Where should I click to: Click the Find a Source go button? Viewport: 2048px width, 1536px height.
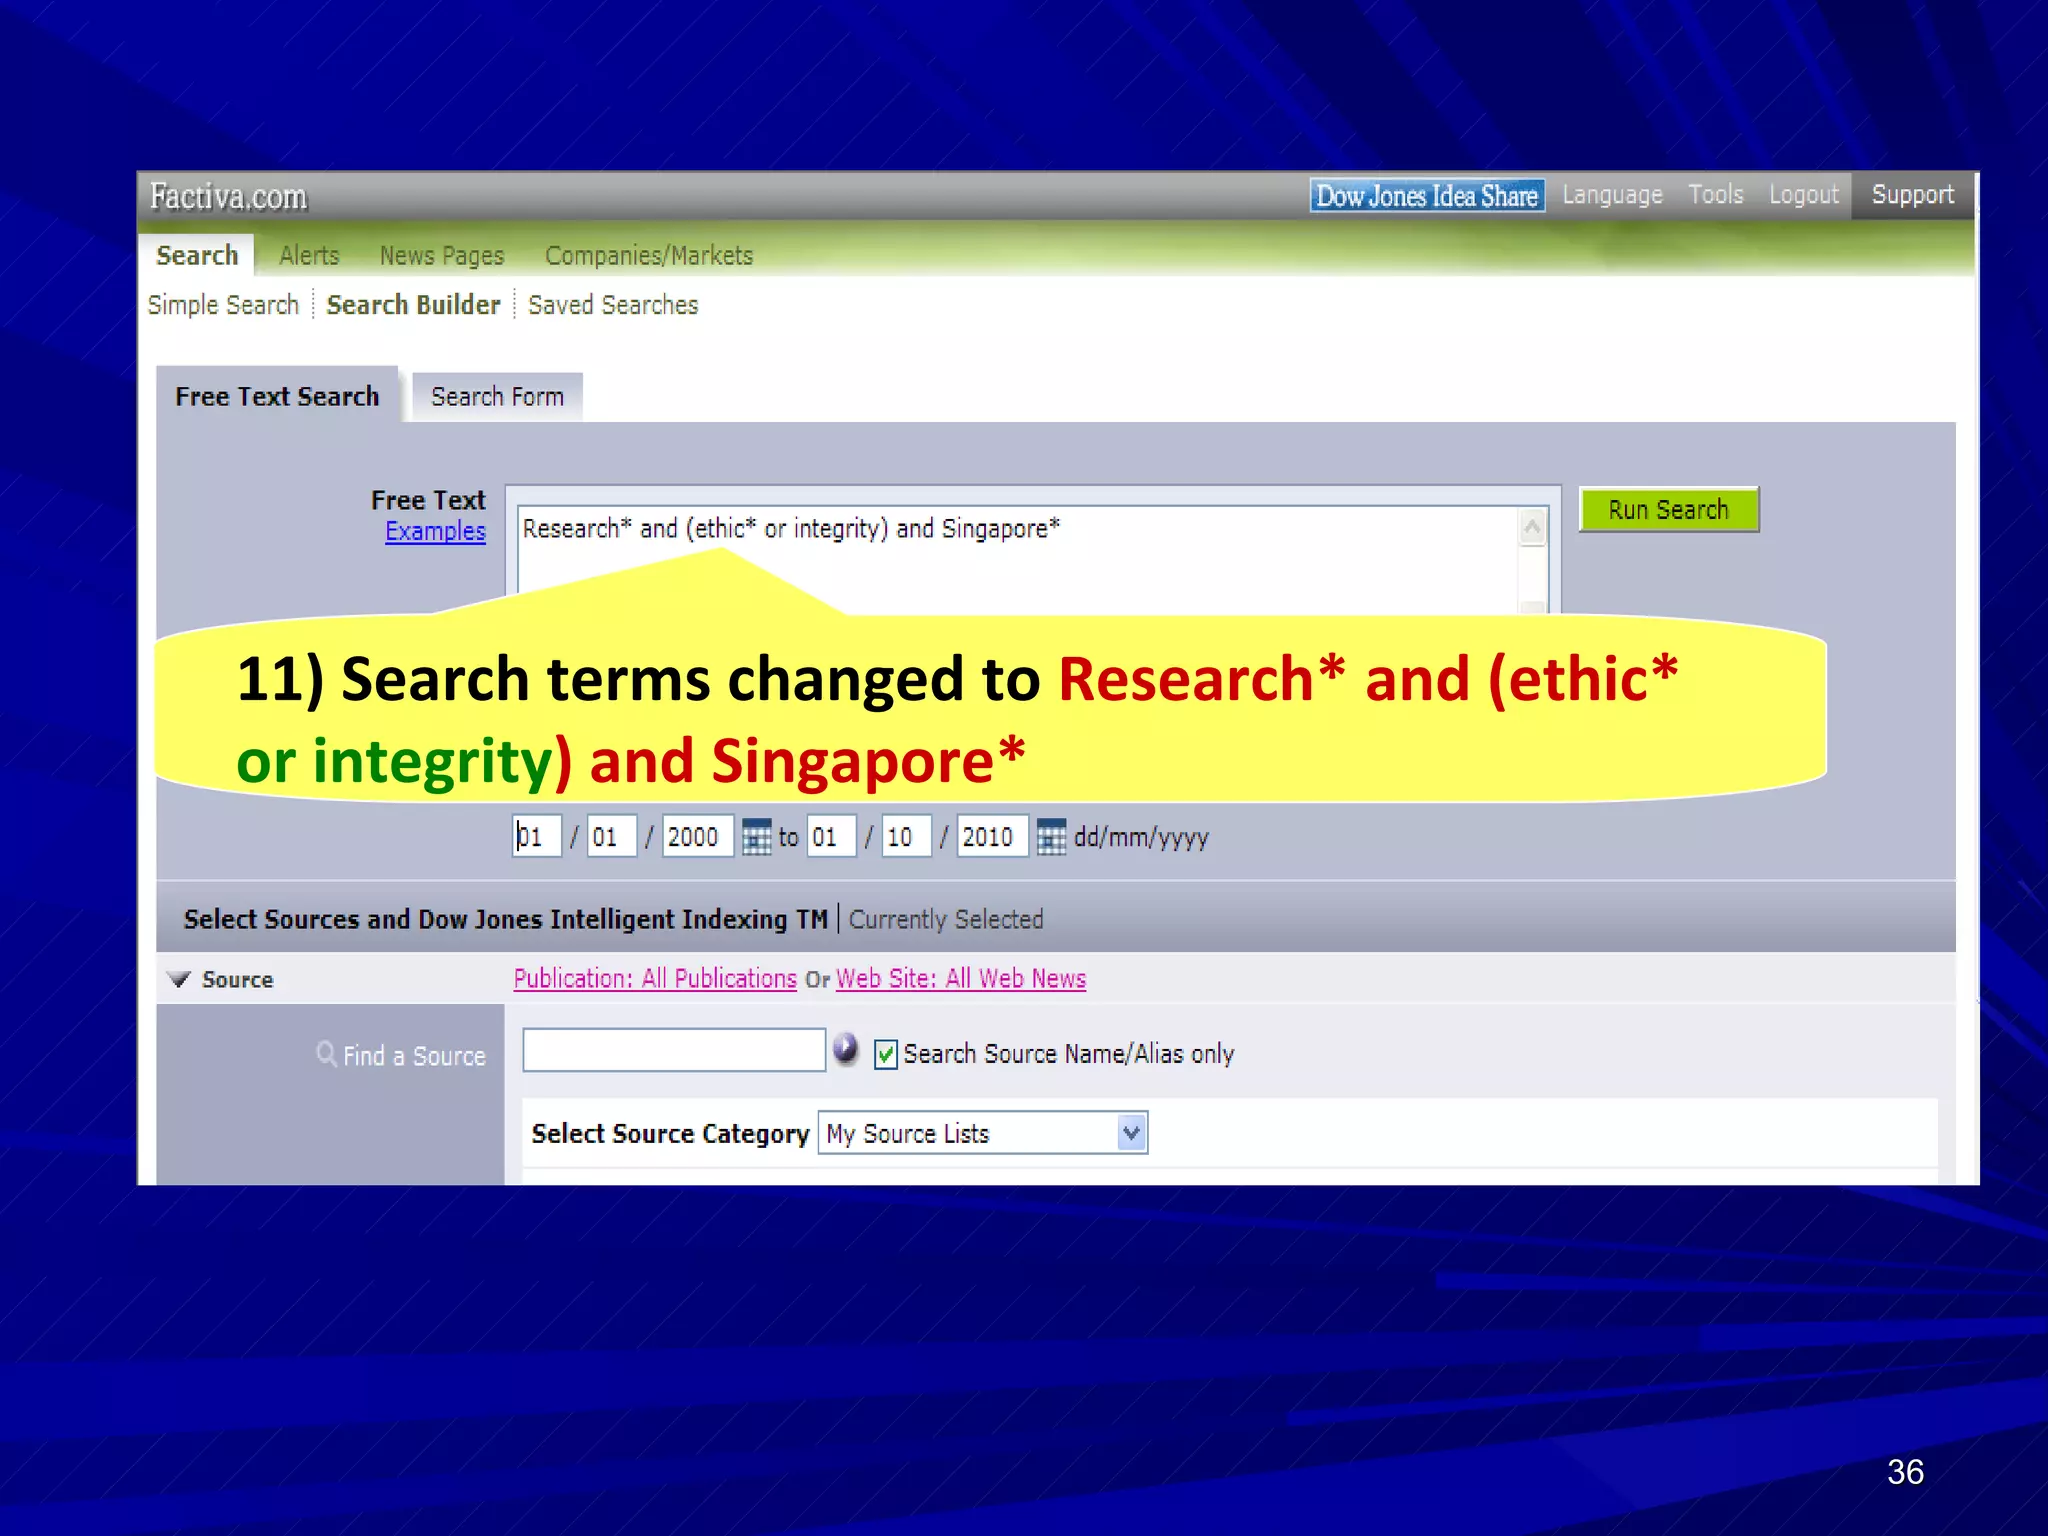846,1049
